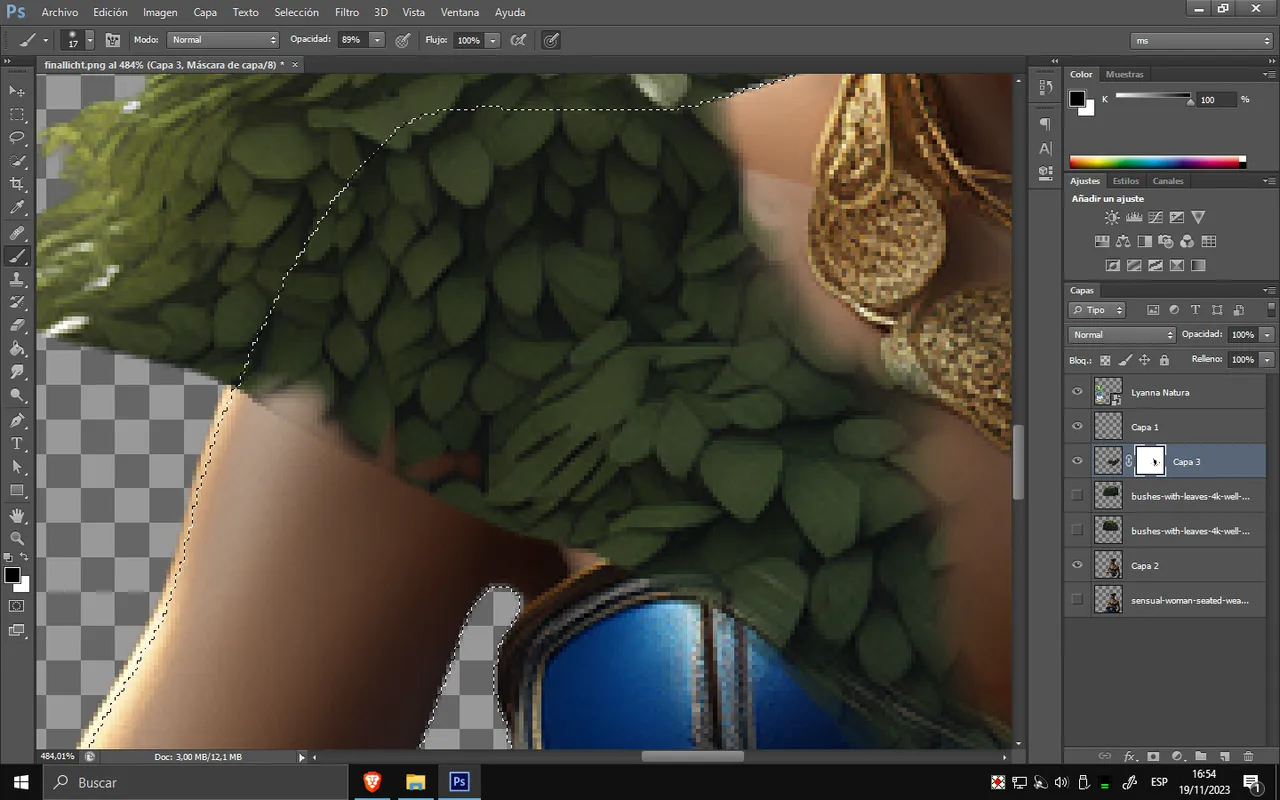Open Windows Start menu
The width and height of the screenshot is (1280, 800).
point(21,782)
